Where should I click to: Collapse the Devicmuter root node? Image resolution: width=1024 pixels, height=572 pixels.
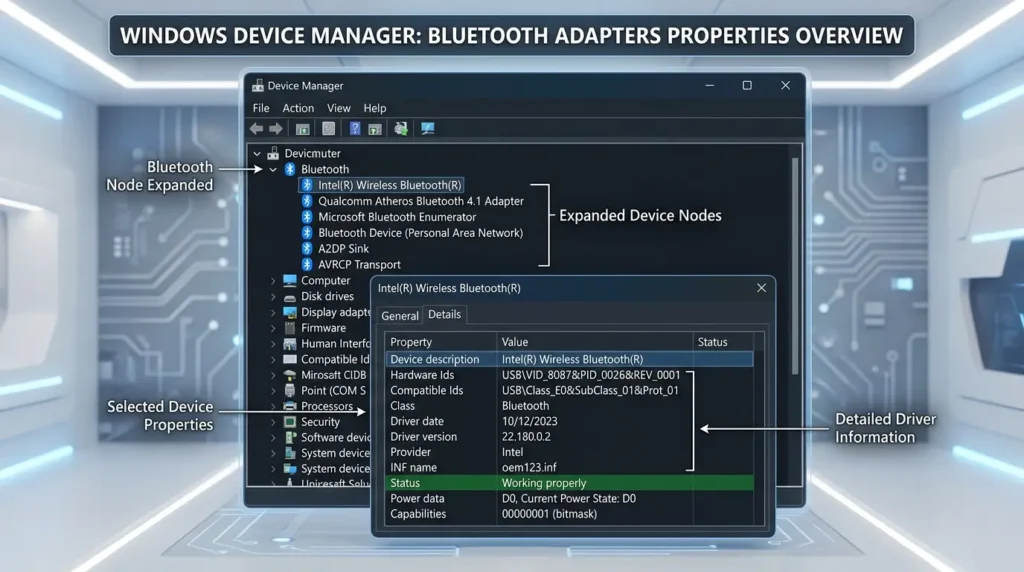coord(257,153)
